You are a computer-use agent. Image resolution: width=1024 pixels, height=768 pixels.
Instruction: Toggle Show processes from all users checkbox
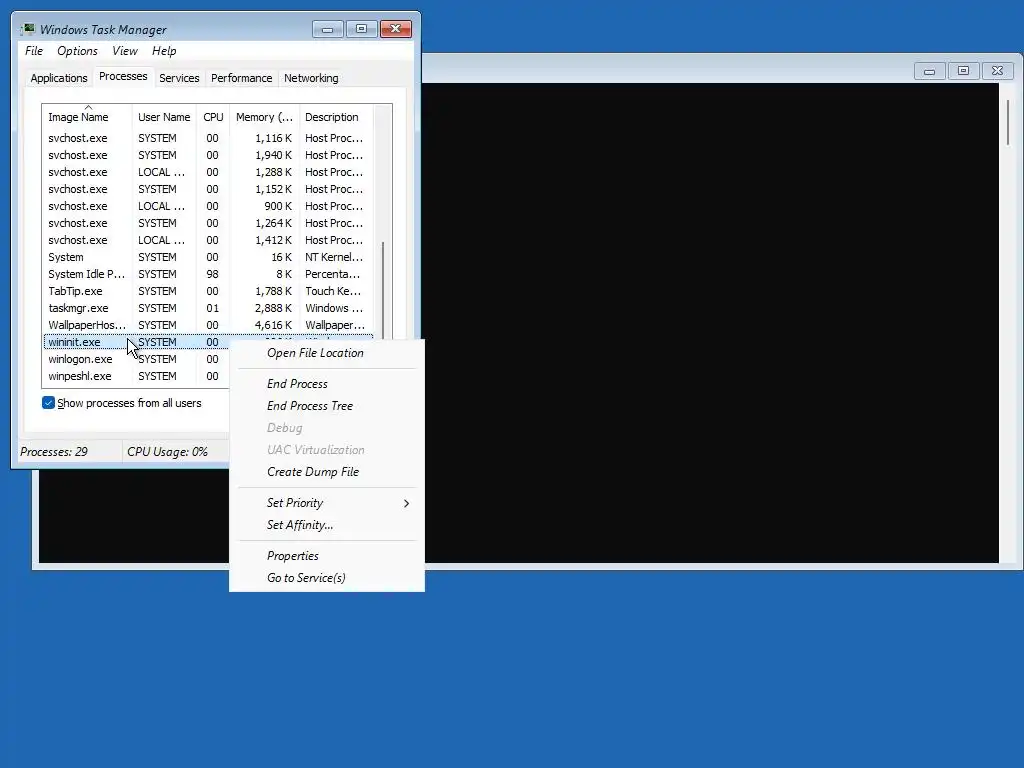point(48,403)
